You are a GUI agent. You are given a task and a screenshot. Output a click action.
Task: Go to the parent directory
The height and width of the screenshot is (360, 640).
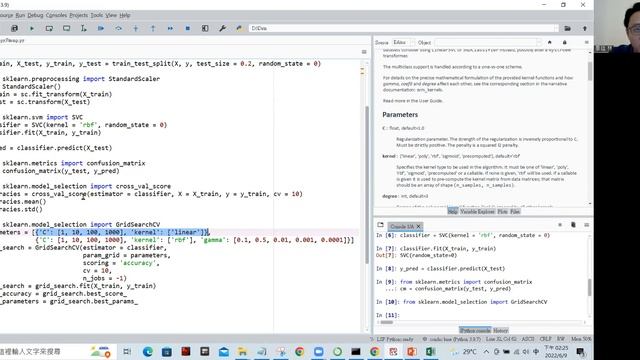(584, 28)
